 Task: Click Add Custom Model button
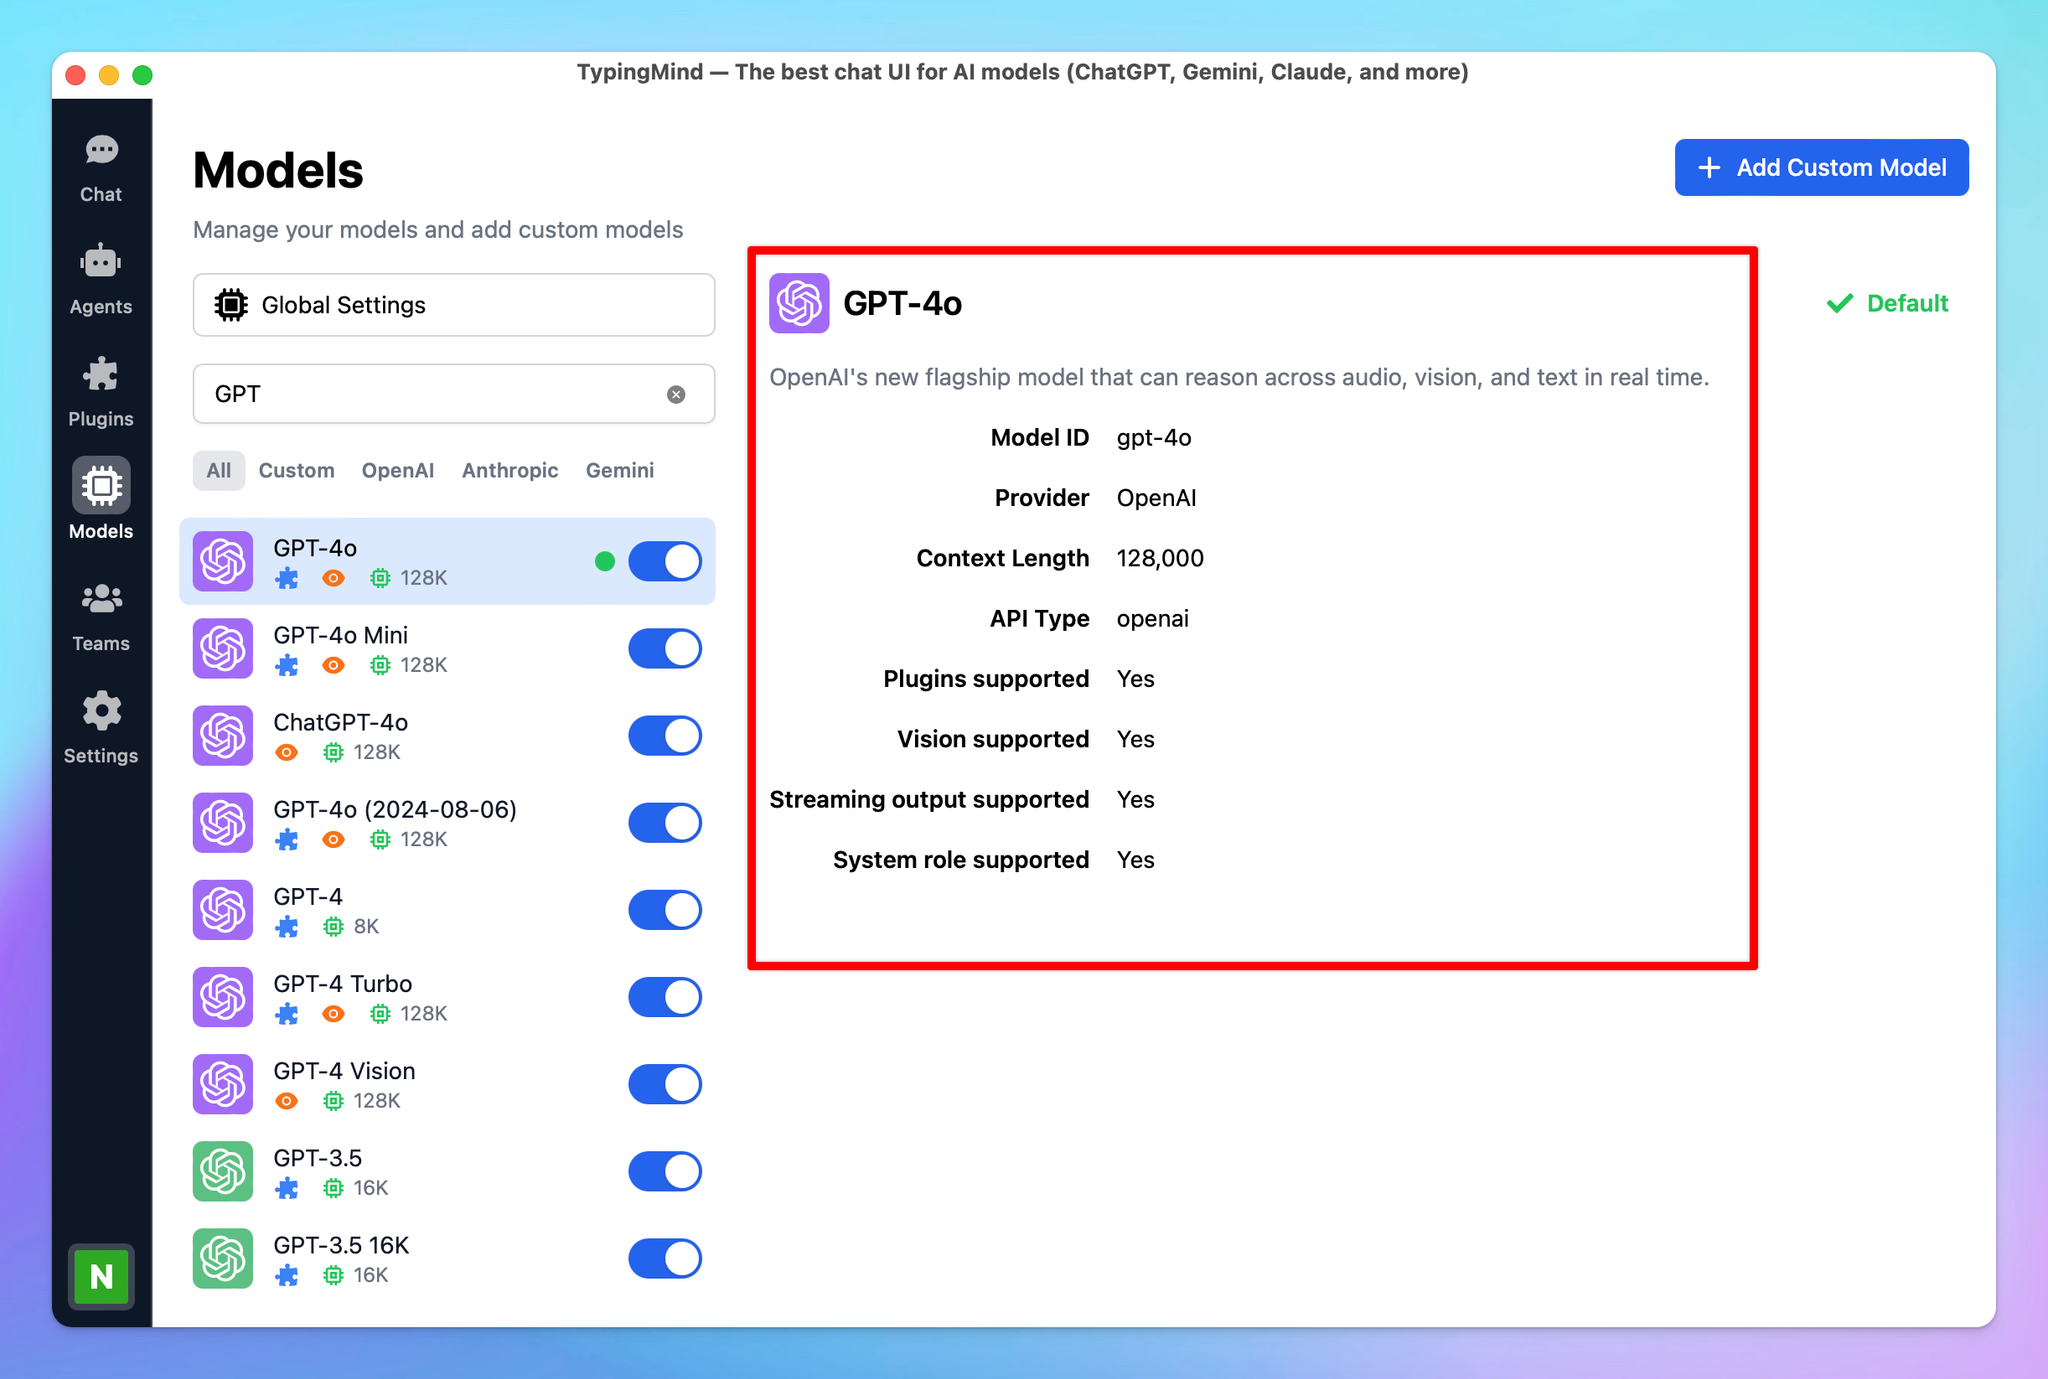pos(1821,167)
